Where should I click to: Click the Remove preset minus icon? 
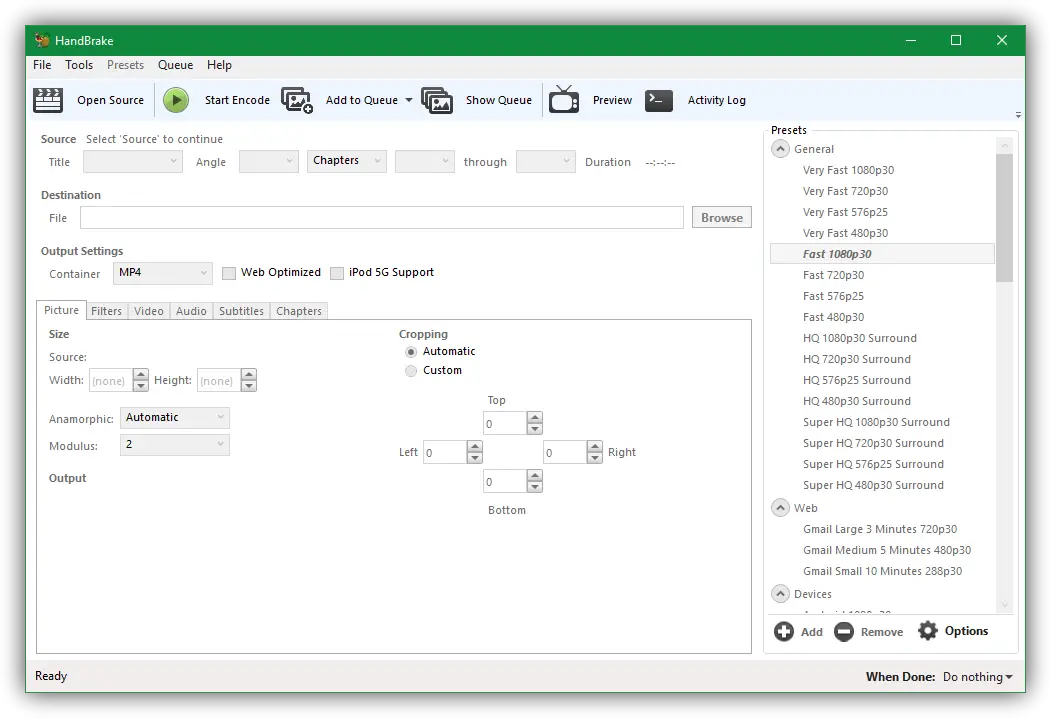tap(844, 632)
